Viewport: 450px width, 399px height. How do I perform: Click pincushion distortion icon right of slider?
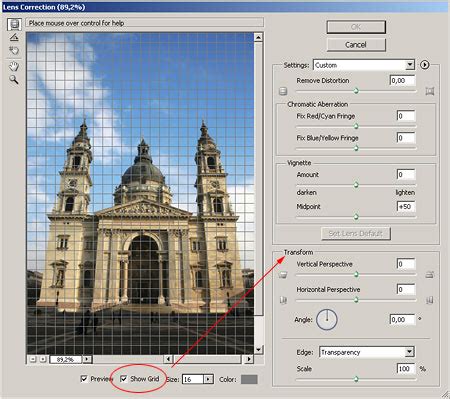tap(430, 91)
